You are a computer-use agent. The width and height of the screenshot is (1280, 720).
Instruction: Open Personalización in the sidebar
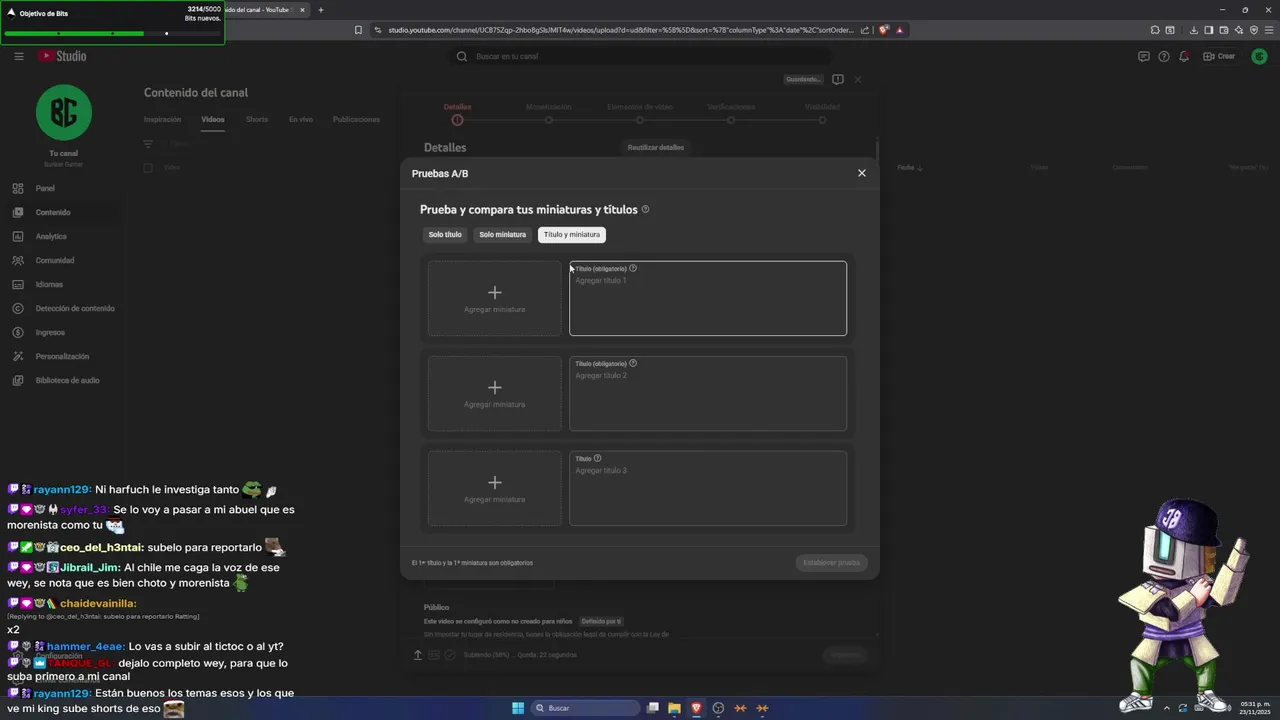[x=62, y=356]
